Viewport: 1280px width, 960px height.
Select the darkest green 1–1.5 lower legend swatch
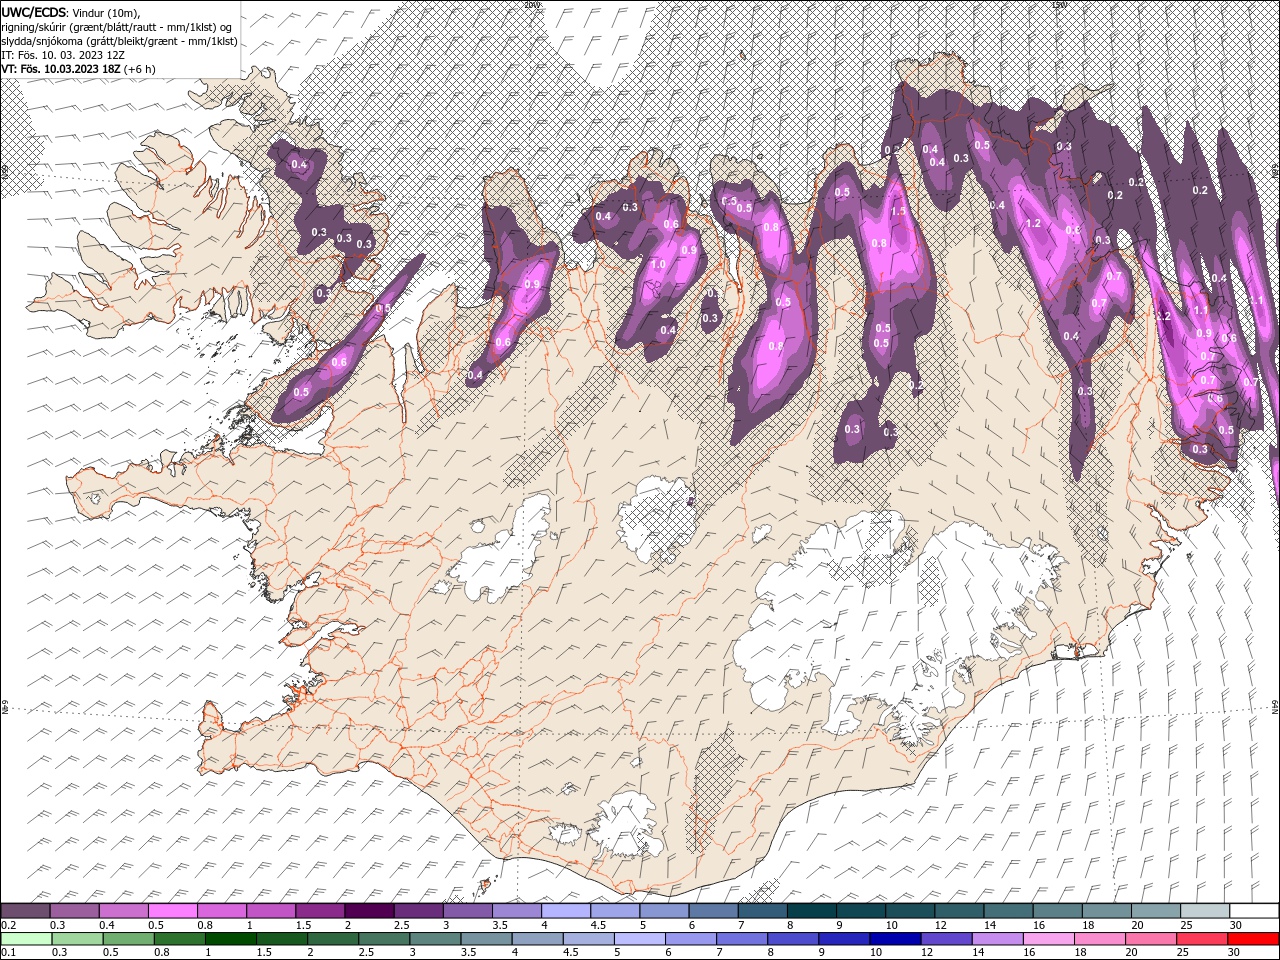230,939
